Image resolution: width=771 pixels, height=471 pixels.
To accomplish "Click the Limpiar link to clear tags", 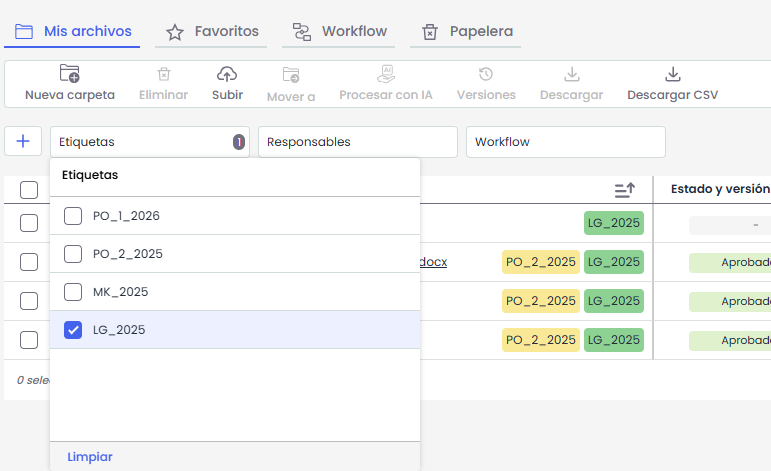I will pos(90,457).
